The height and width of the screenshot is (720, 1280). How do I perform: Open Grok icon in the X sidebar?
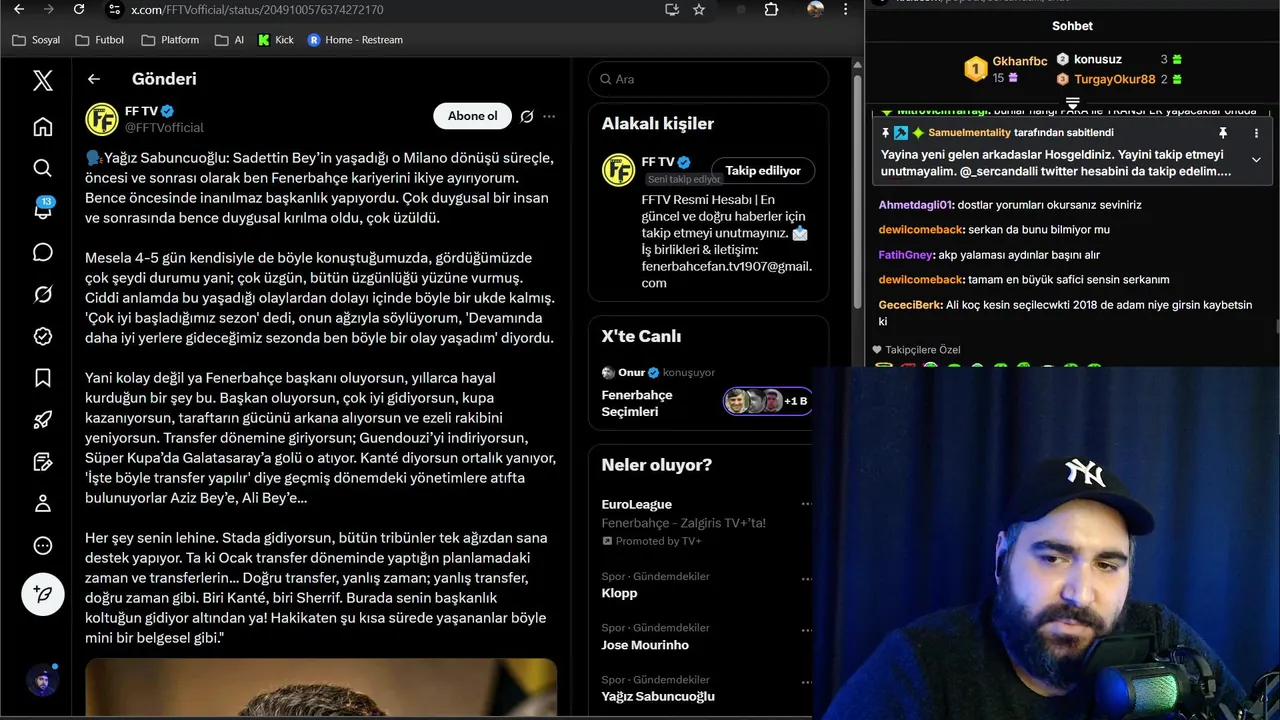pyautogui.click(x=42, y=294)
